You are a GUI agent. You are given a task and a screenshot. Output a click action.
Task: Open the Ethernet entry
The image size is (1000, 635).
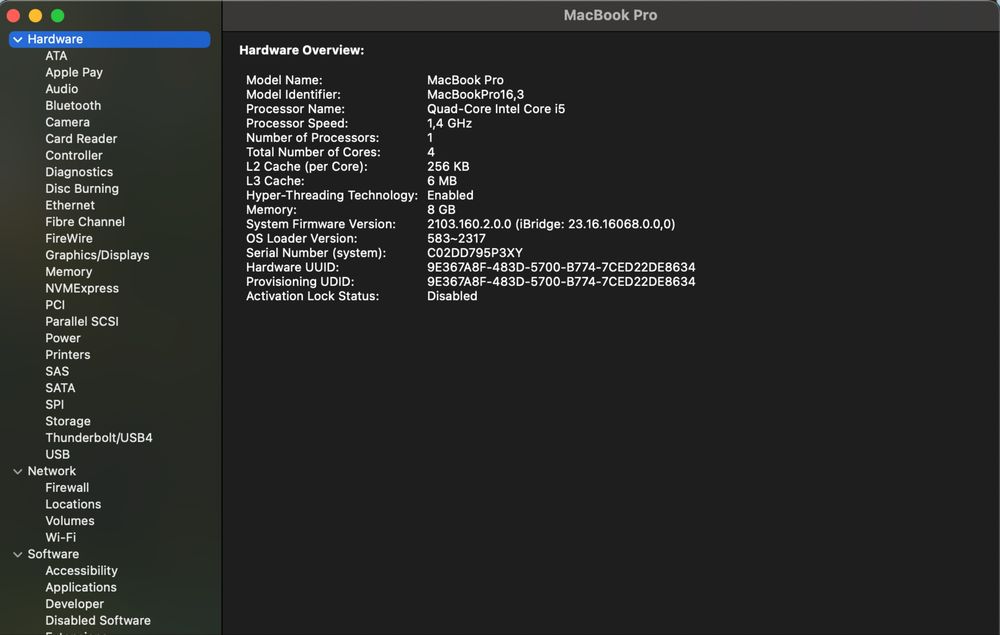tap(70, 205)
